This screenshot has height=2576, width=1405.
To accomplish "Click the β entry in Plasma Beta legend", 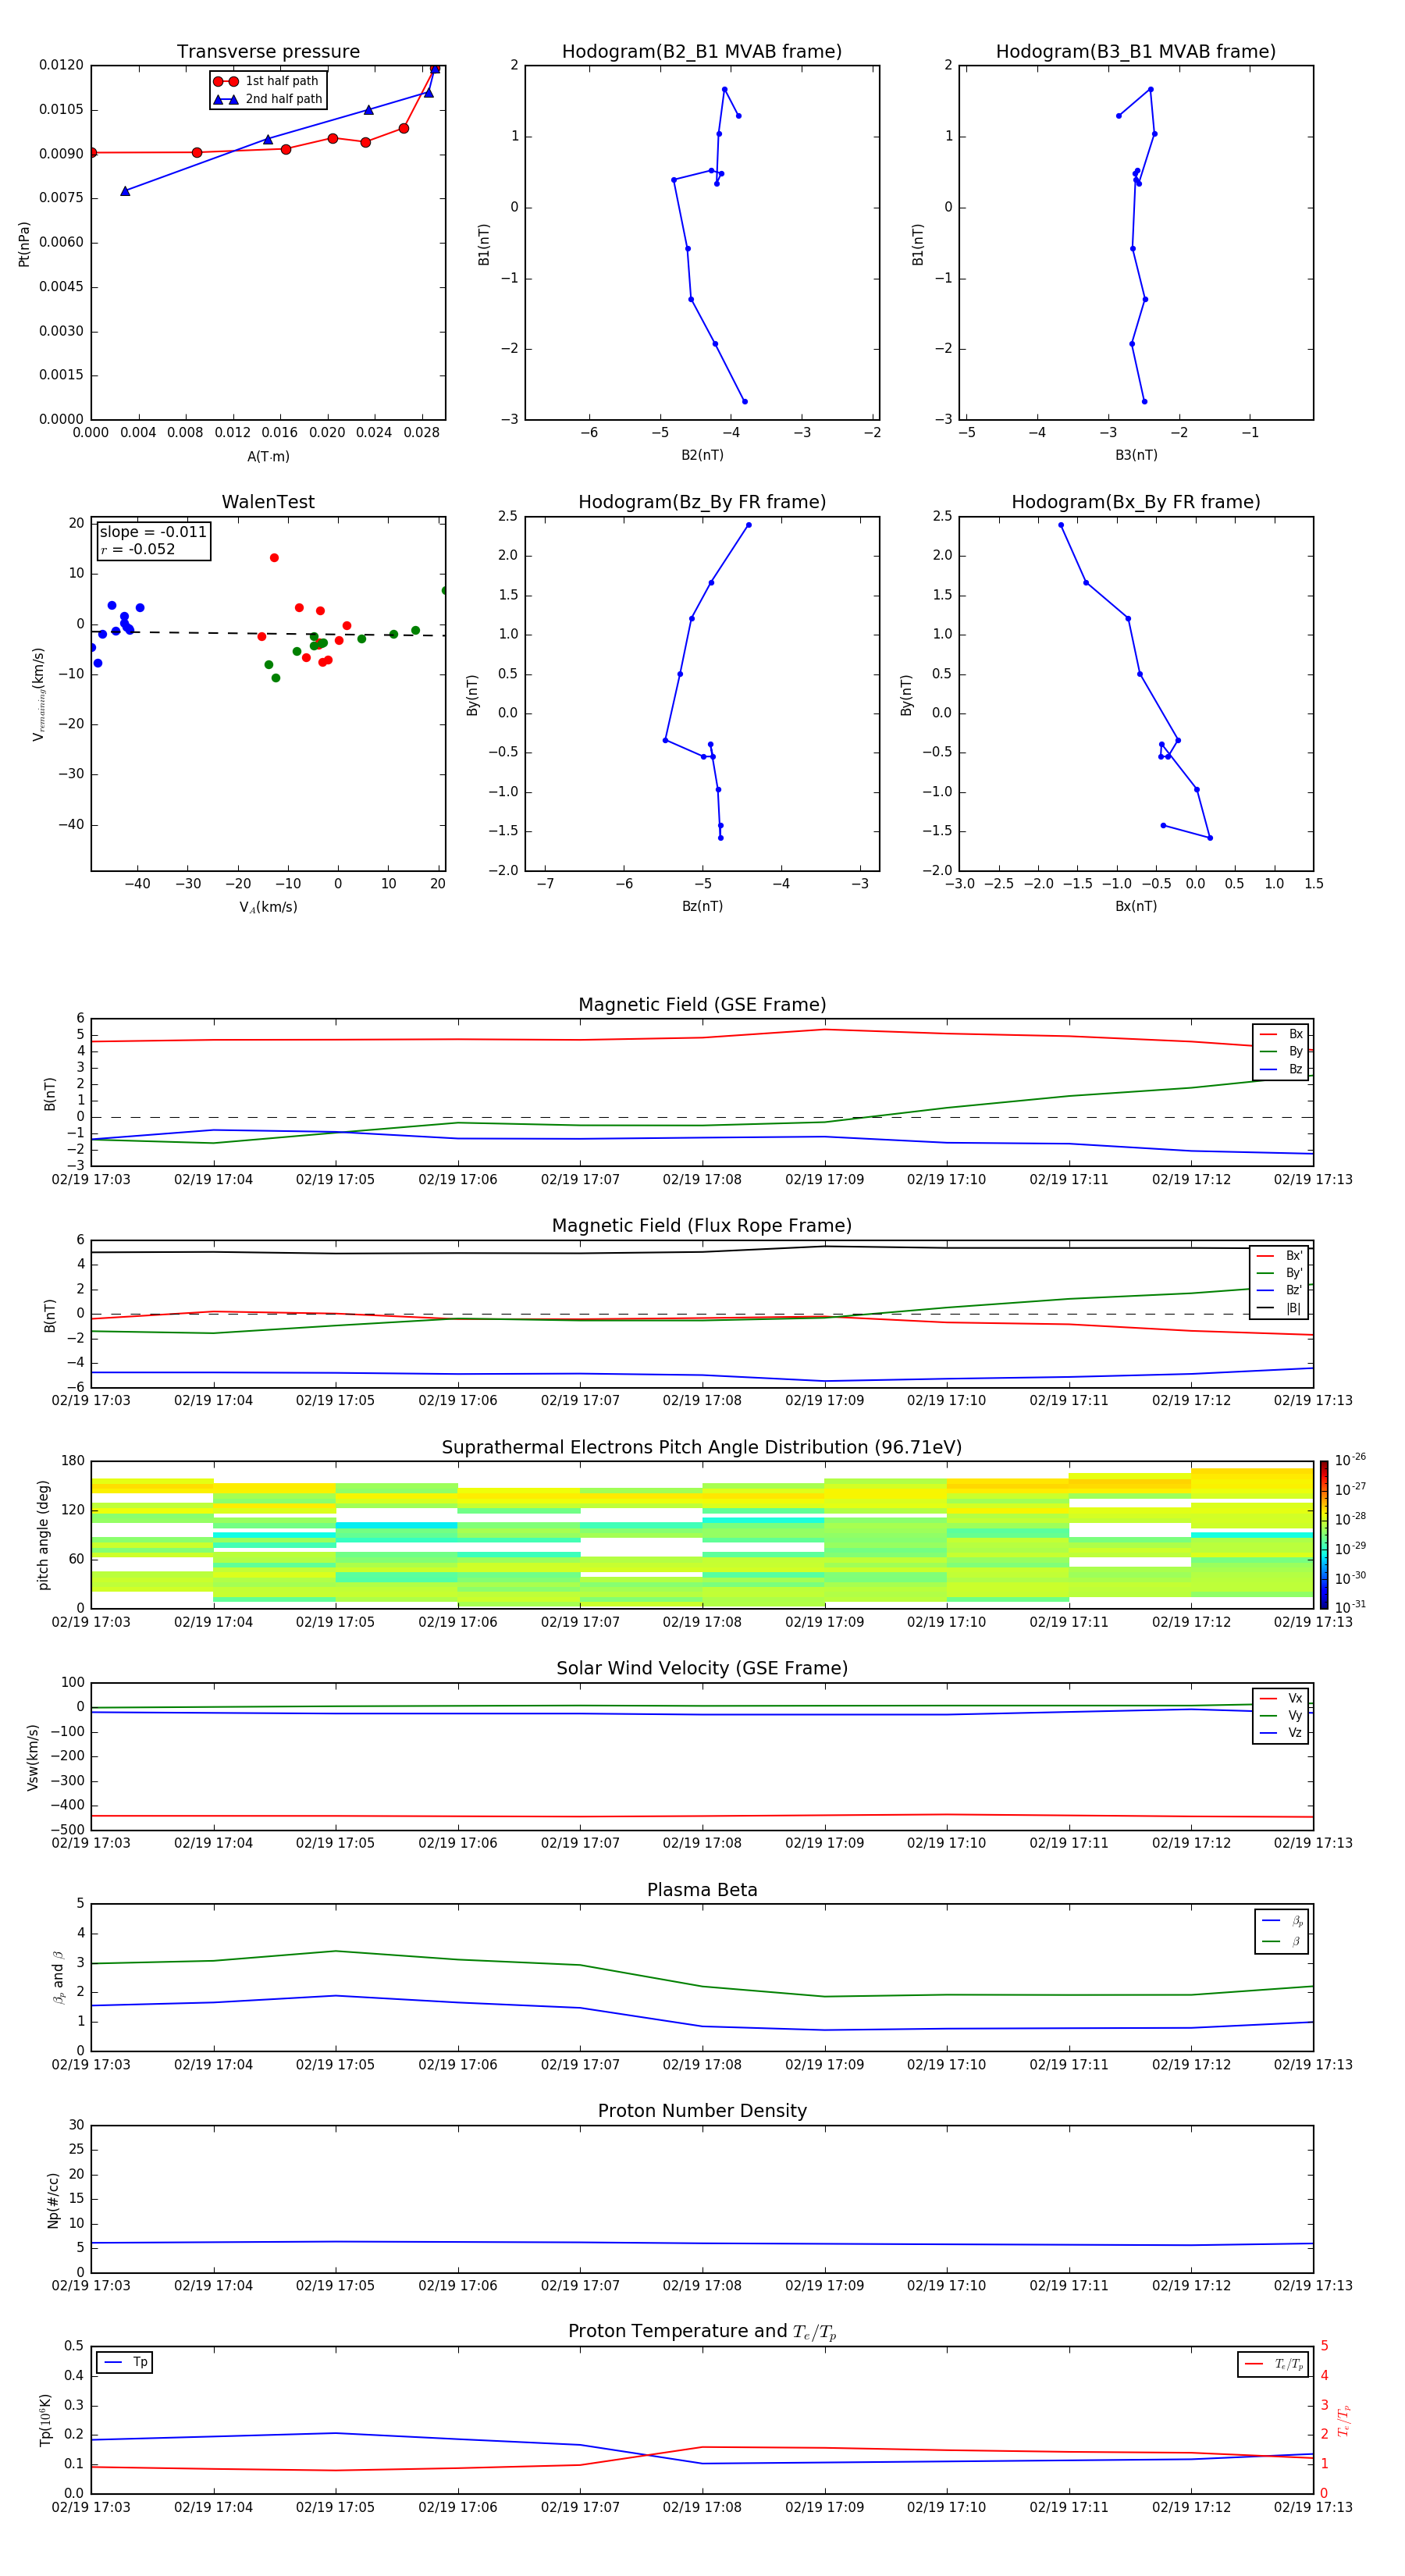I will pyautogui.click(x=1282, y=1941).
